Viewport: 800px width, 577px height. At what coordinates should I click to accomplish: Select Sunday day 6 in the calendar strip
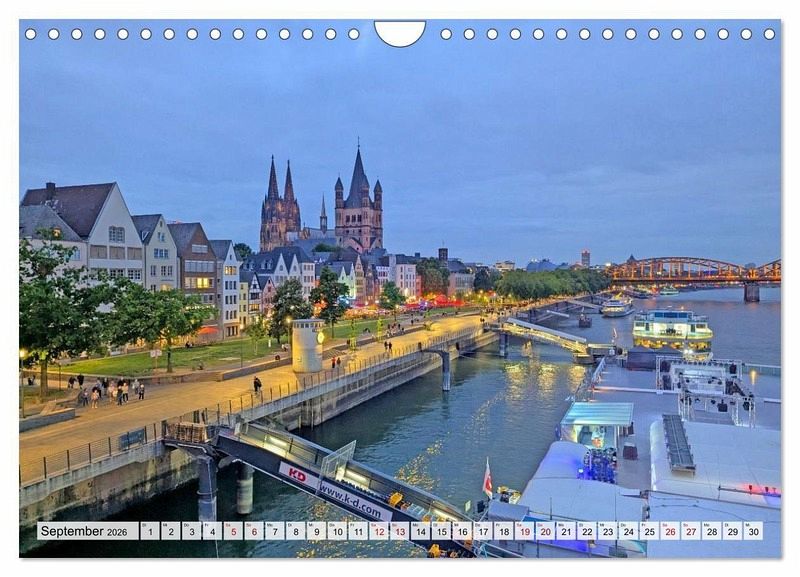click(x=254, y=531)
